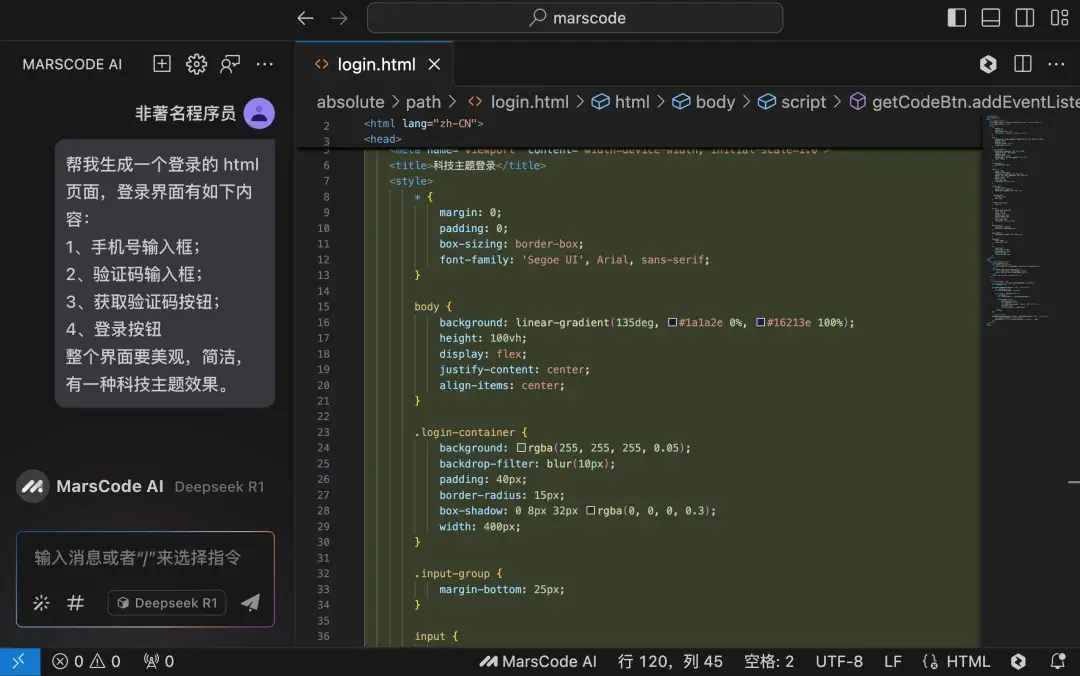The height and width of the screenshot is (676, 1080).
Task: Open Problems via errors and warnings counter
Action: (85, 661)
